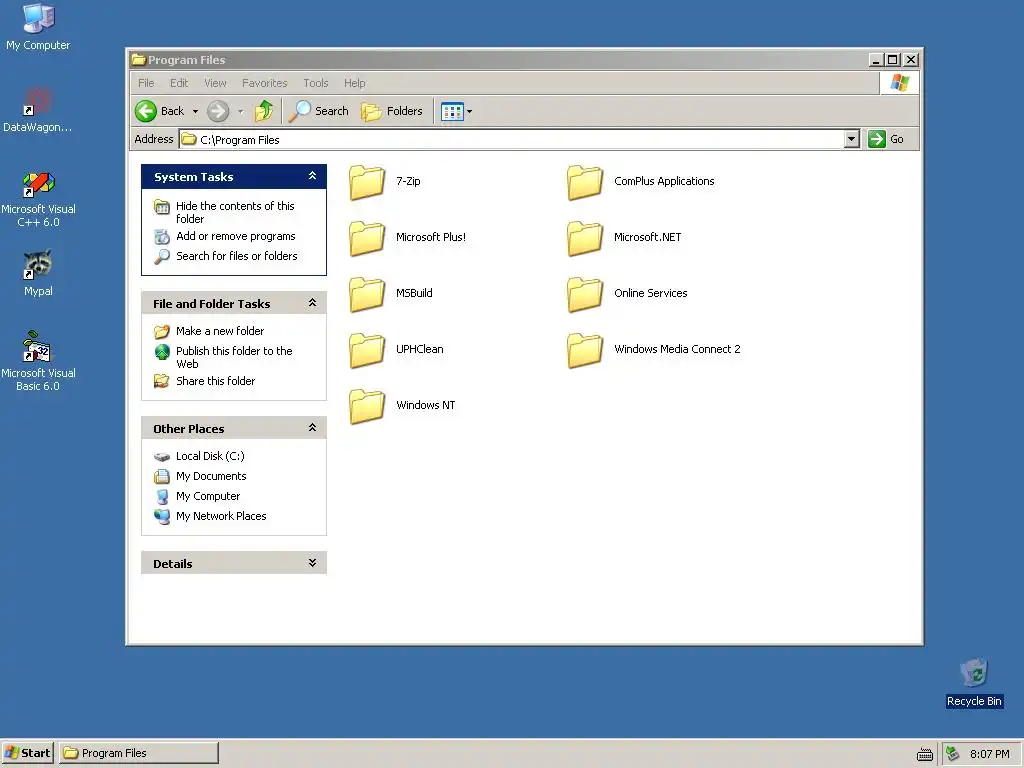Click the network tray icon
Image resolution: width=1024 pixels, height=768 pixels.
(953, 754)
